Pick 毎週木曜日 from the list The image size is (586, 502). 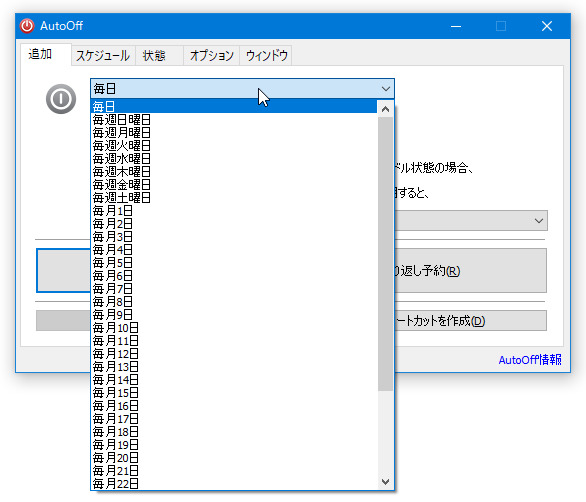point(234,172)
